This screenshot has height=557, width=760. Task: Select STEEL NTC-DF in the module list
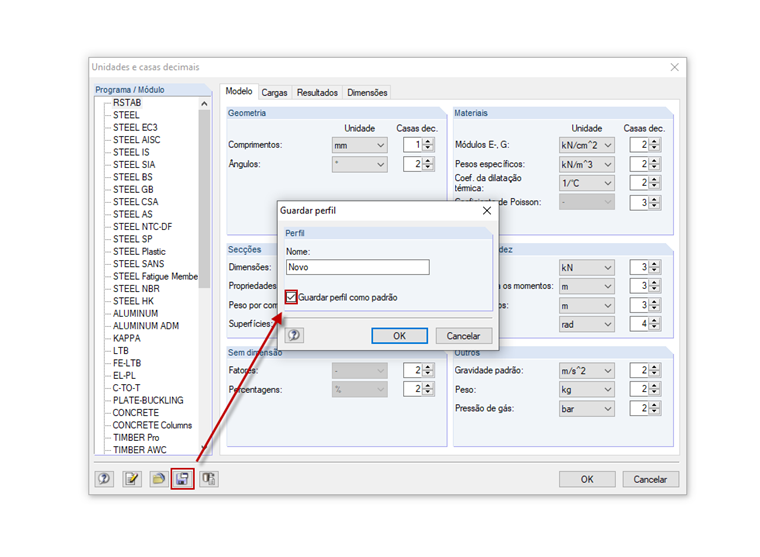(x=142, y=227)
